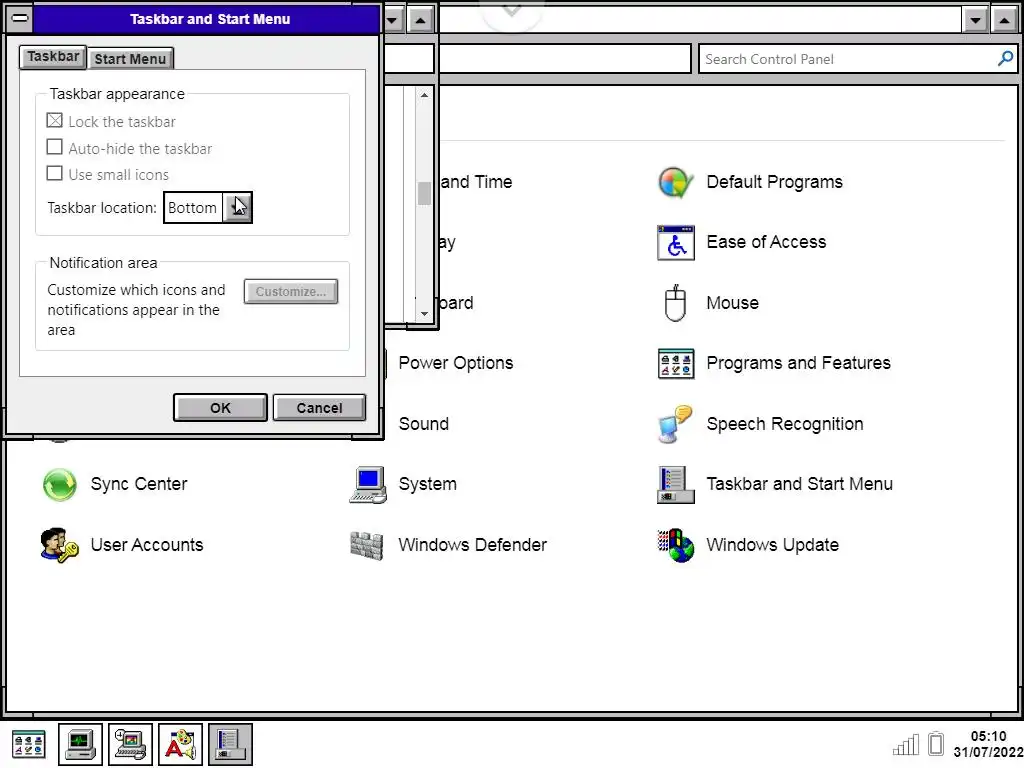Open the Sound link
The width and height of the screenshot is (1024, 768).
(x=424, y=424)
